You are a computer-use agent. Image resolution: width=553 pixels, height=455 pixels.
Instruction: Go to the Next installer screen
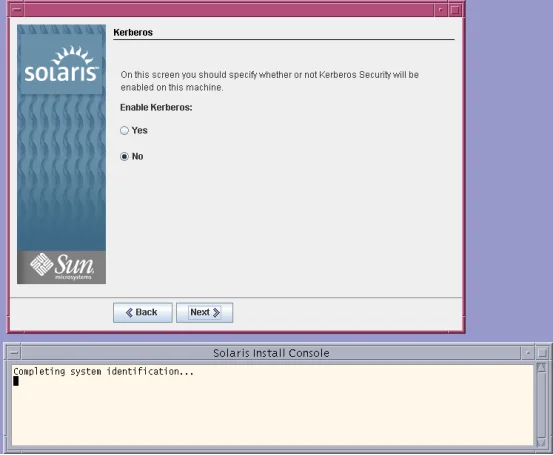[x=205, y=313]
